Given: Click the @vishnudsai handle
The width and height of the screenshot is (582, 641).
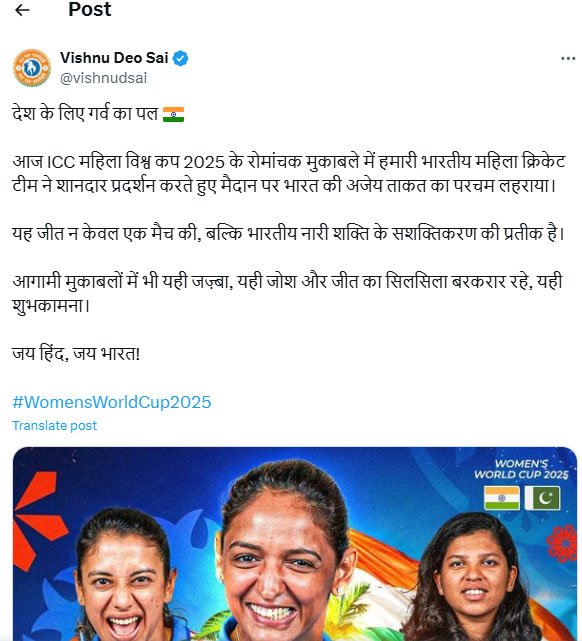Looking at the screenshot, I should point(103,78).
